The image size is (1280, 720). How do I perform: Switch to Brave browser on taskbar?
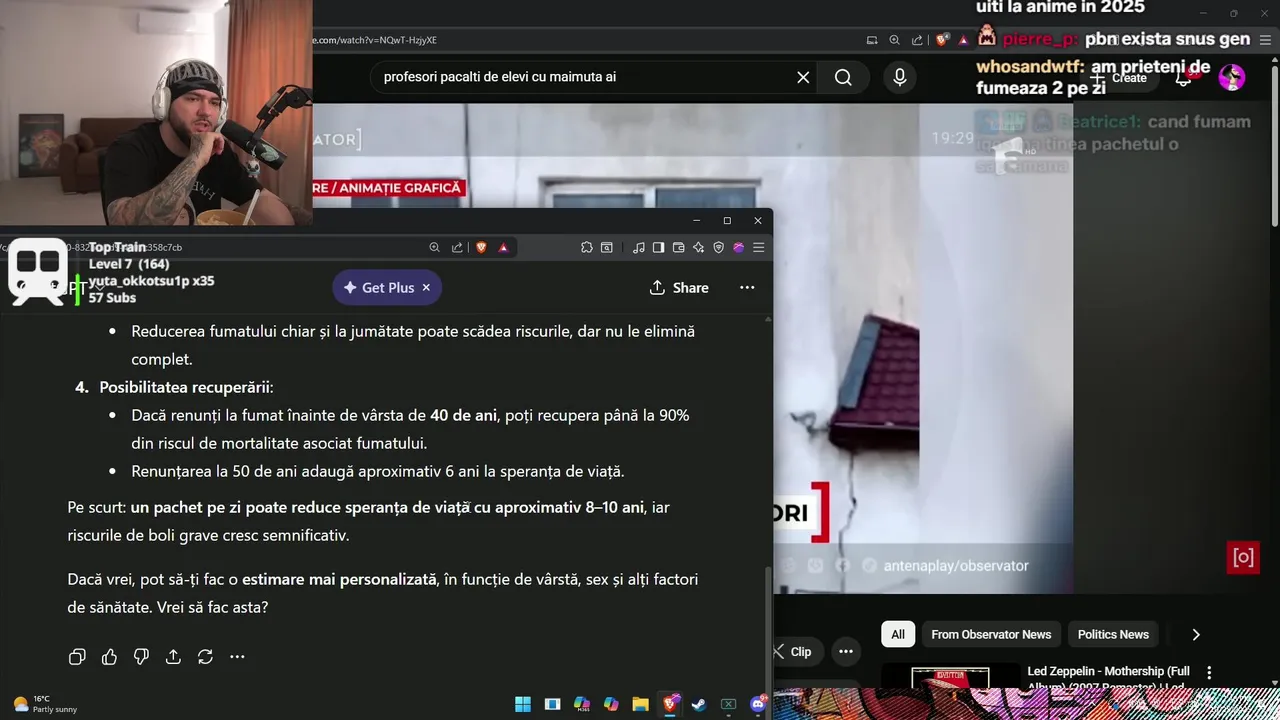(x=670, y=704)
